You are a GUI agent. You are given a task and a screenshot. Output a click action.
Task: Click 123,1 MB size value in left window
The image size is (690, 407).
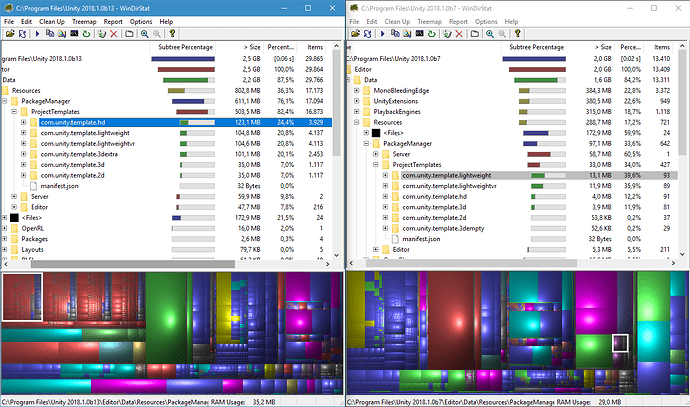click(x=248, y=122)
